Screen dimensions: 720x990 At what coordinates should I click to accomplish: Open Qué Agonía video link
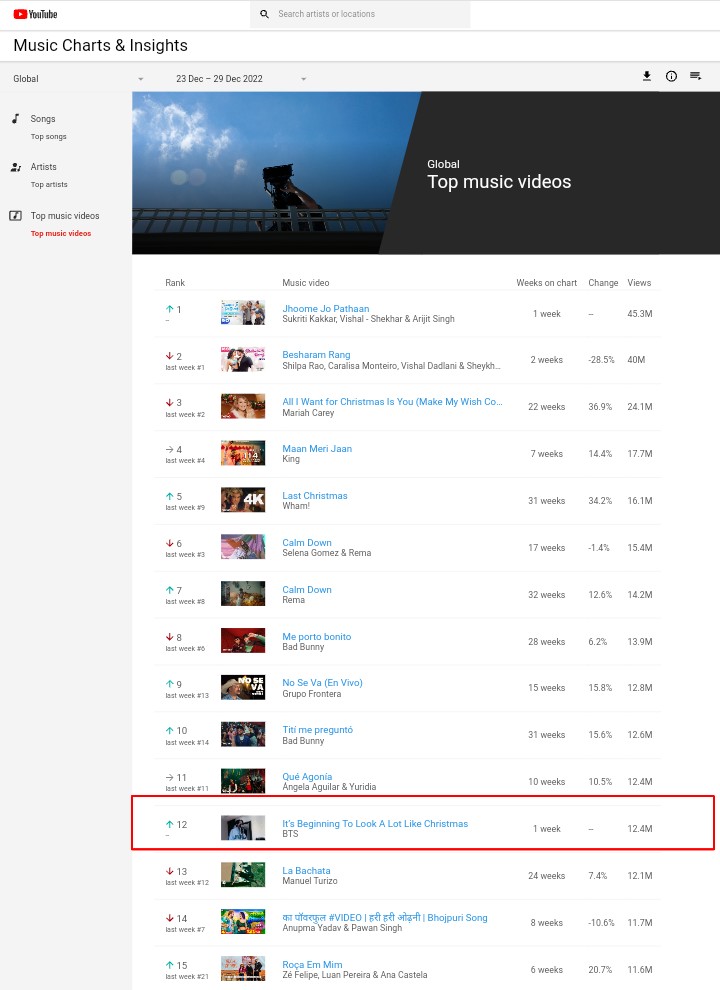pyautogui.click(x=308, y=777)
